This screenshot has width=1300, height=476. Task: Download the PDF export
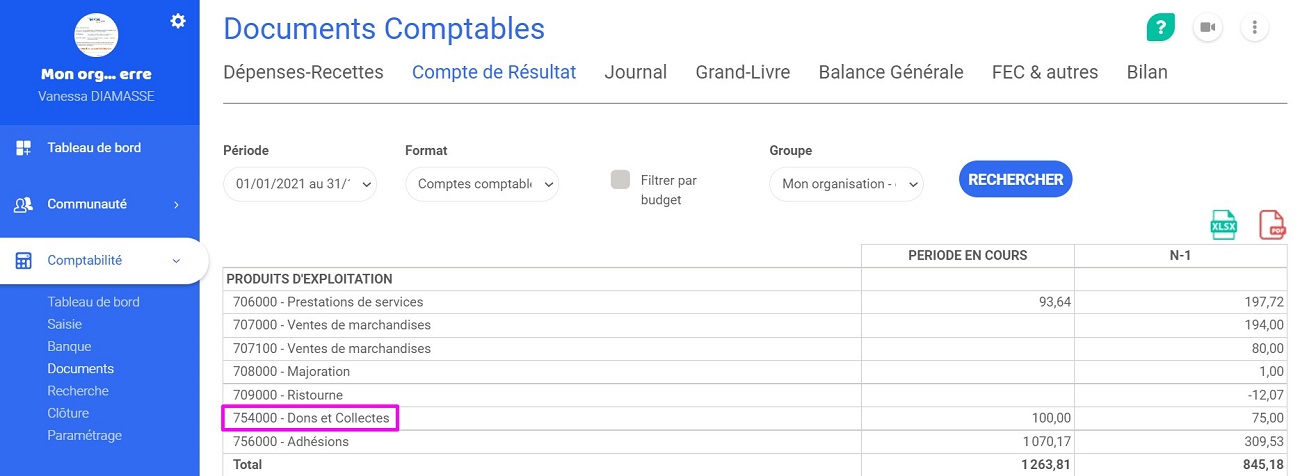[x=1272, y=225]
